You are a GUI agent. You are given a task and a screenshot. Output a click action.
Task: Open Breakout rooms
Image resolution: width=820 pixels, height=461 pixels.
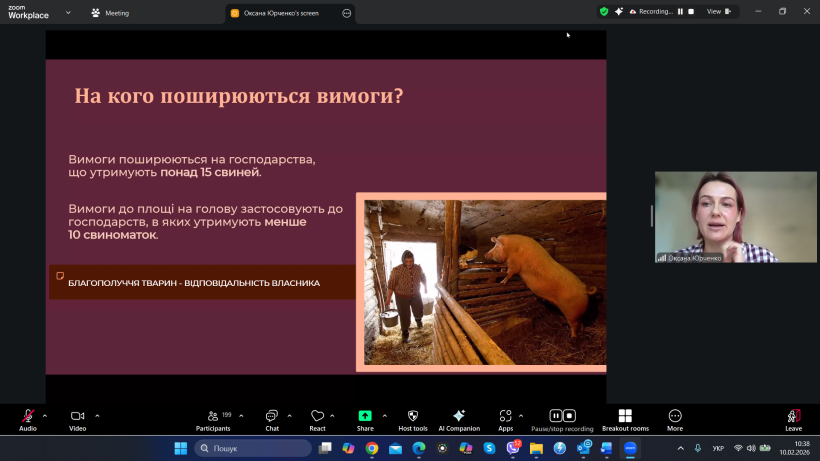point(625,416)
